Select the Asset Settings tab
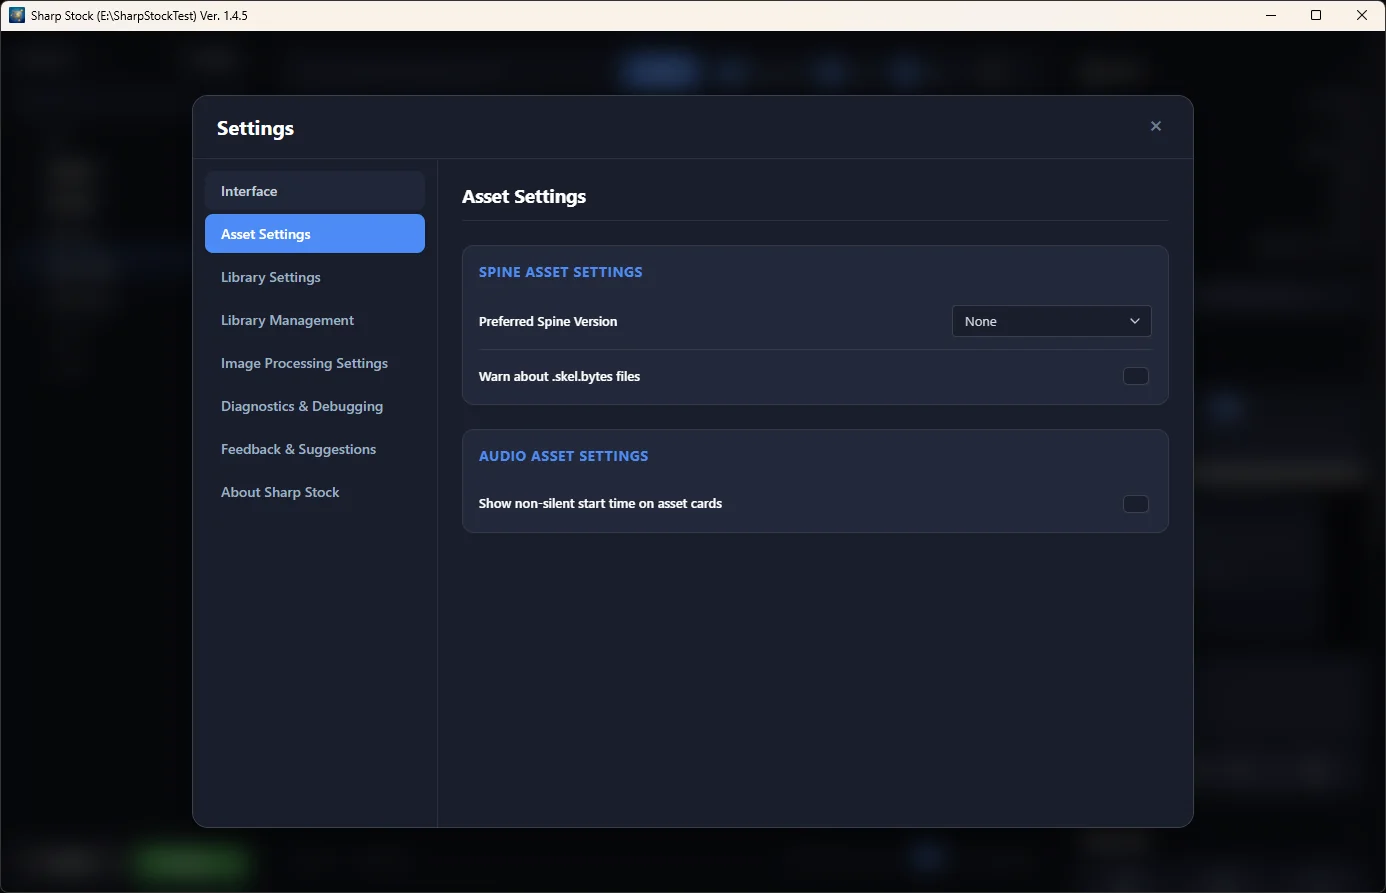The image size is (1386, 893). (x=315, y=234)
